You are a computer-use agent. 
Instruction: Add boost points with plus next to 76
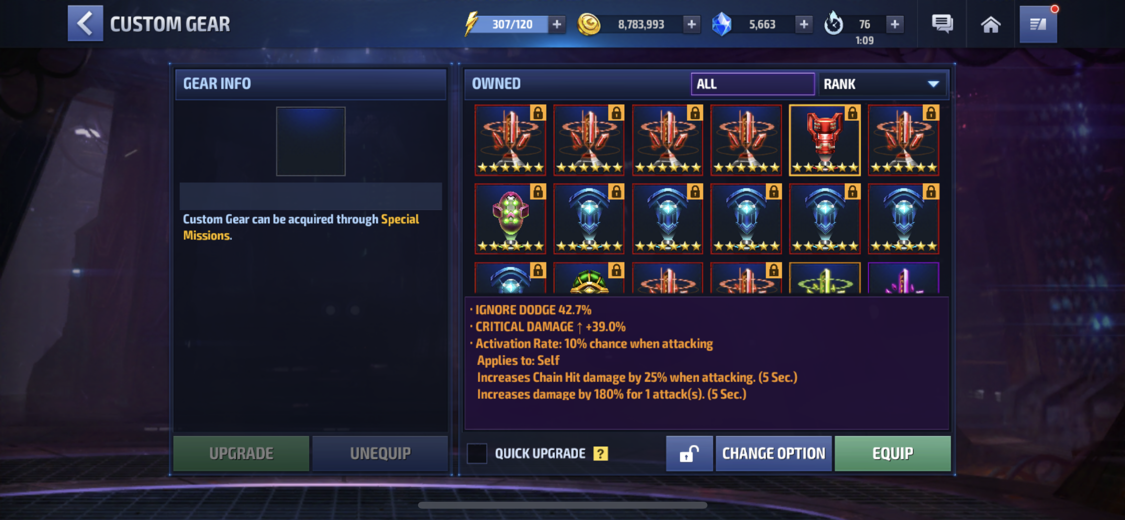(x=894, y=24)
